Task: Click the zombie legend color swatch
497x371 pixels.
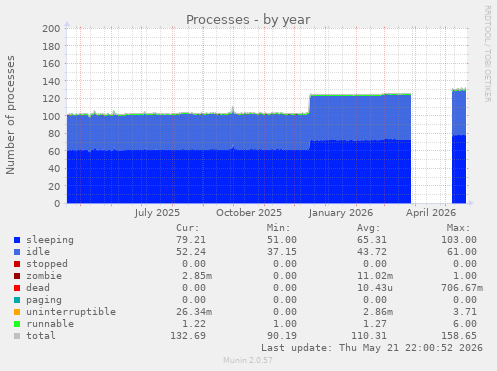Action: [17, 276]
